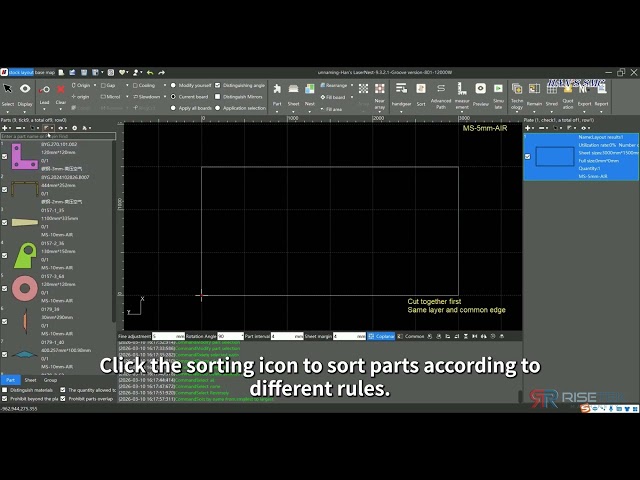Start the Nest ribbon icon
Viewport: 640px width, 480px height.
coord(310,89)
